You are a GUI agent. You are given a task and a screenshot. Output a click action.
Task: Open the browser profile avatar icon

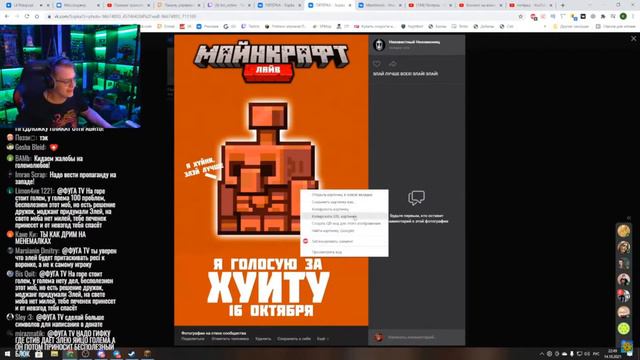623,16
